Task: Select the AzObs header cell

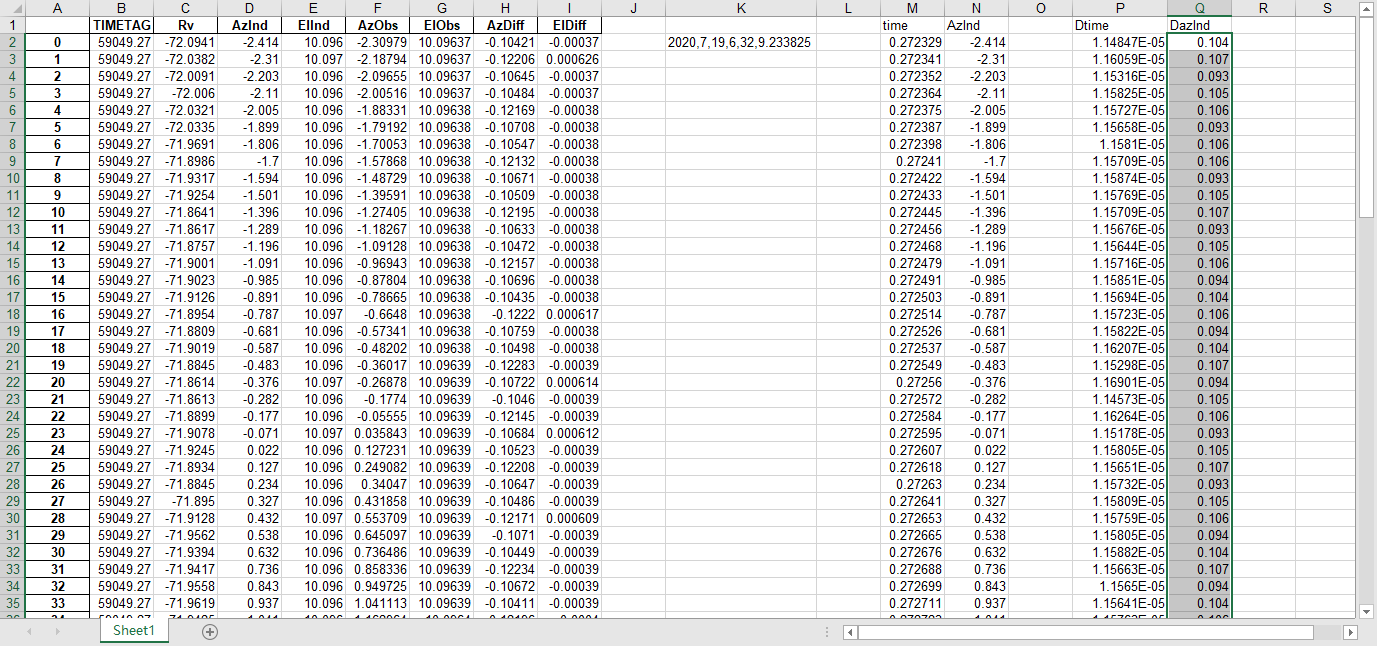Action: (x=377, y=25)
